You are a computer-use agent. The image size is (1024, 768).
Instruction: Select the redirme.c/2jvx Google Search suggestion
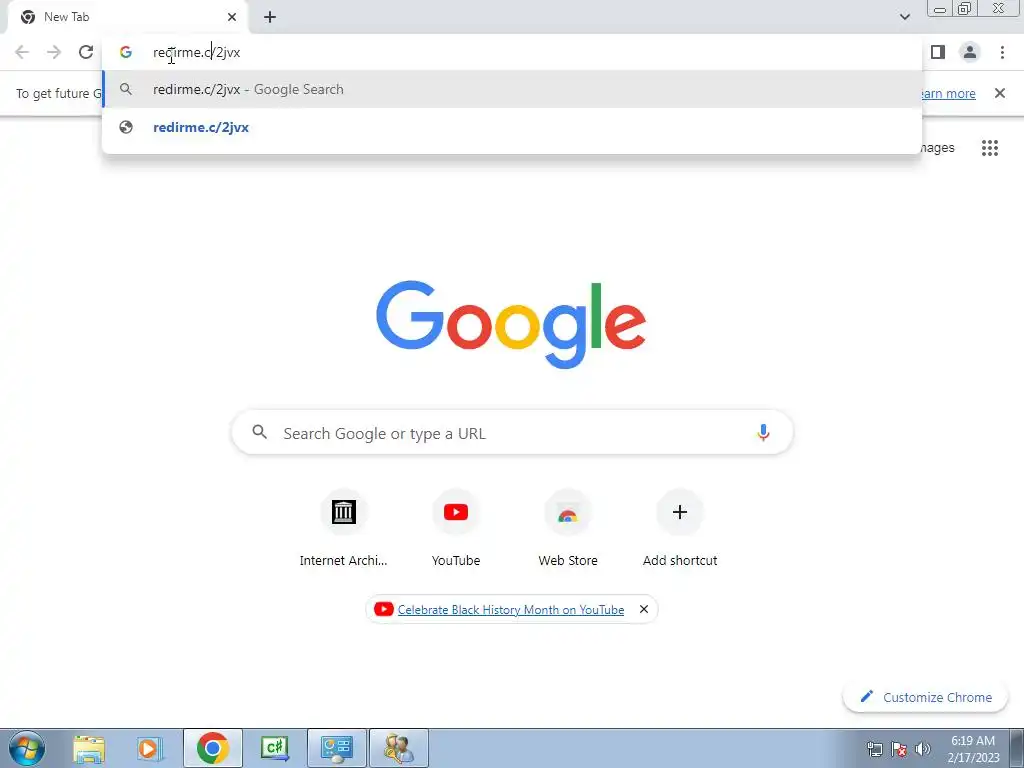[x=512, y=89]
